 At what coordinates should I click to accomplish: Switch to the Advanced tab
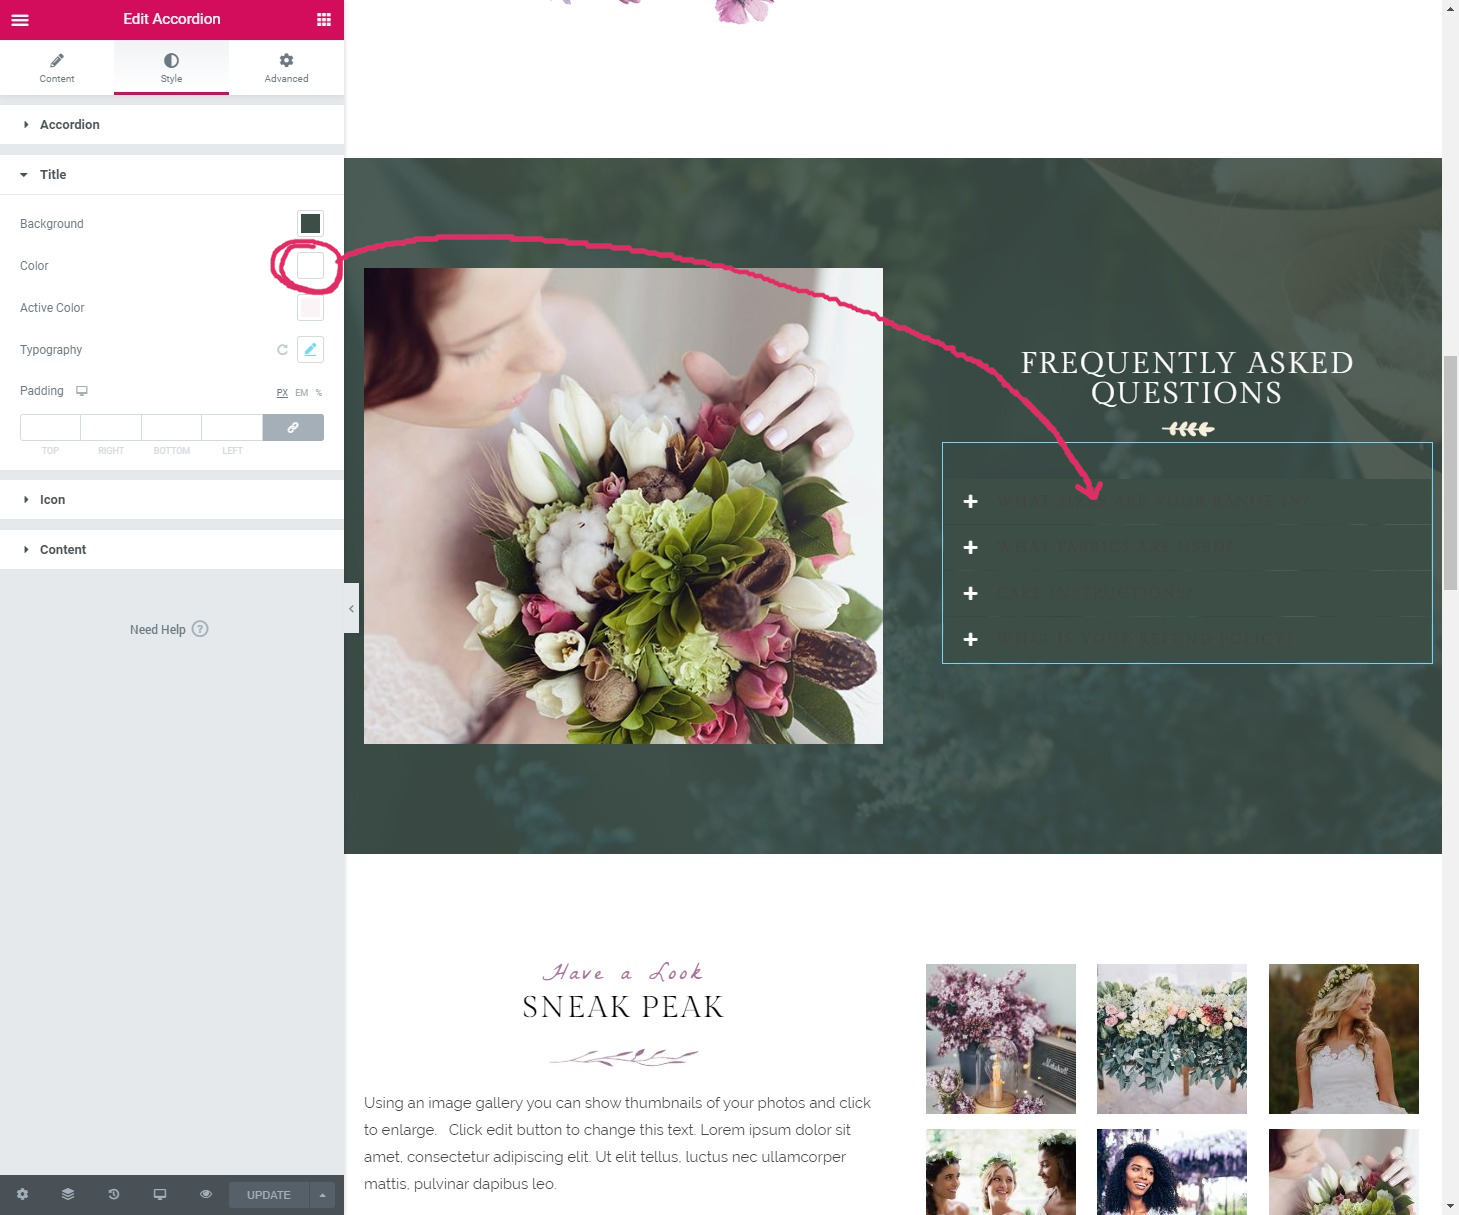(286, 68)
